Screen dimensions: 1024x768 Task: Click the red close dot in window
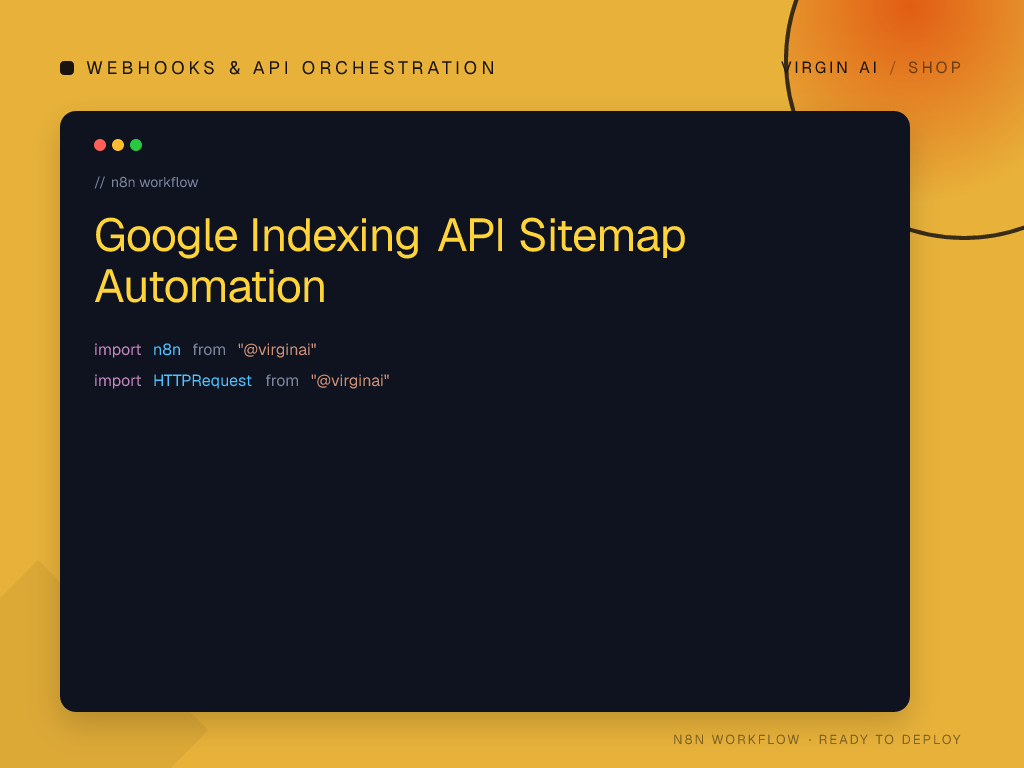pyautogui.click(x=100, y=145)
